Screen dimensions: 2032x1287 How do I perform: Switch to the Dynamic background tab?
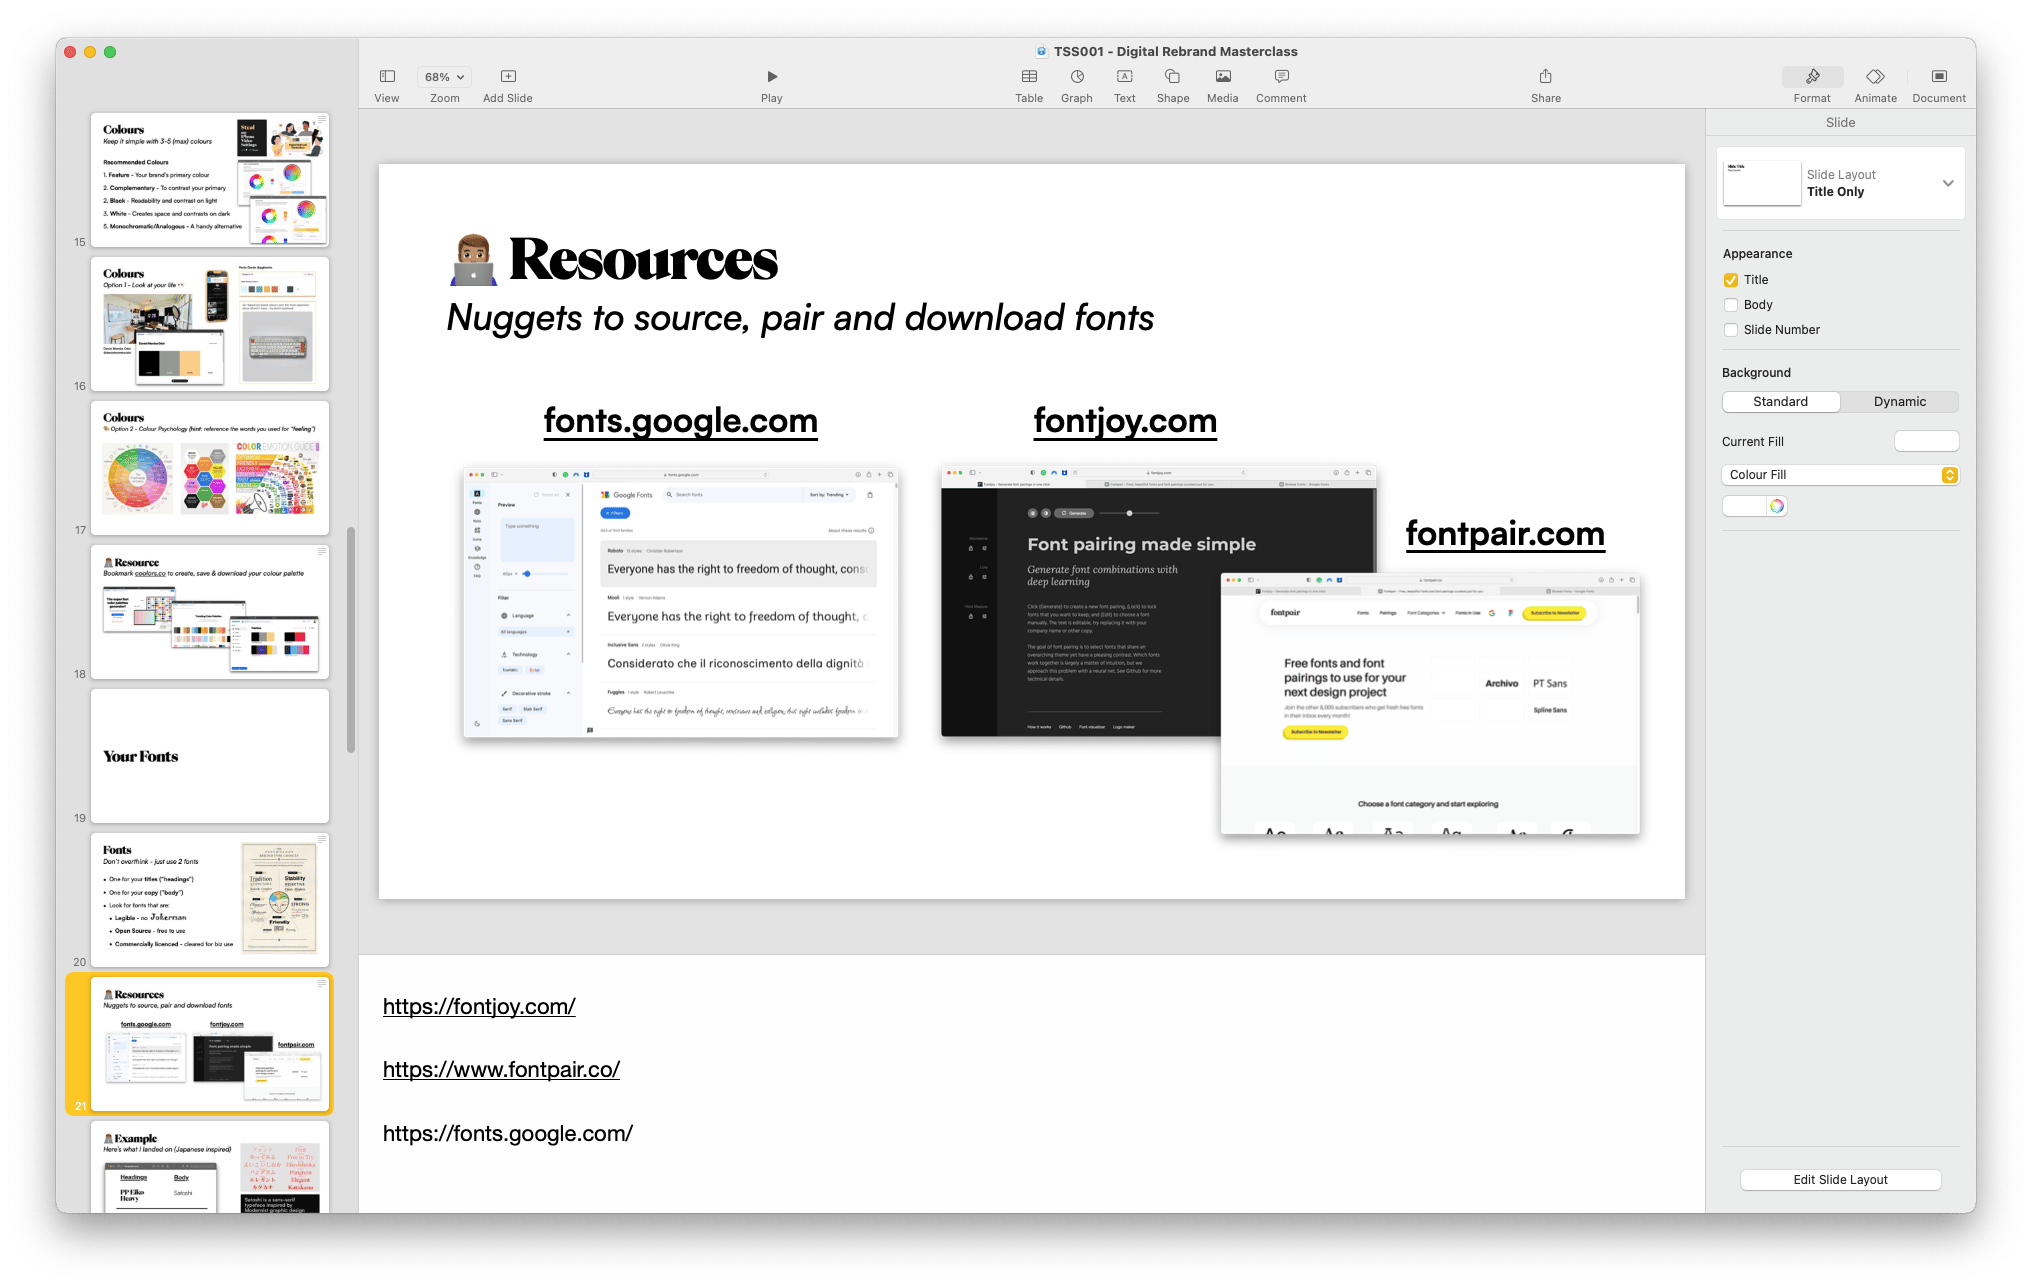point(1900,402)
